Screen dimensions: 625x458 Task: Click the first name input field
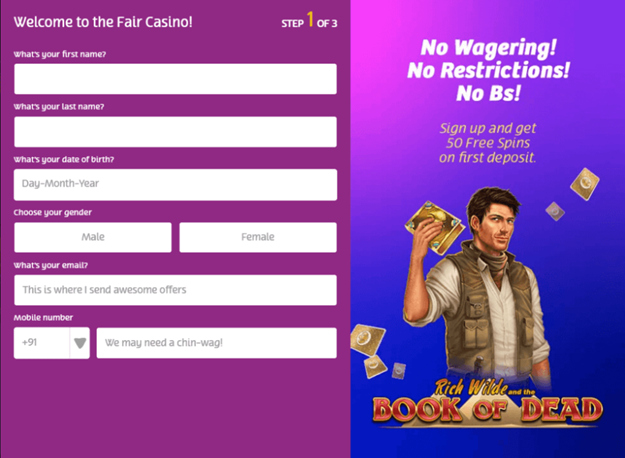175,79
